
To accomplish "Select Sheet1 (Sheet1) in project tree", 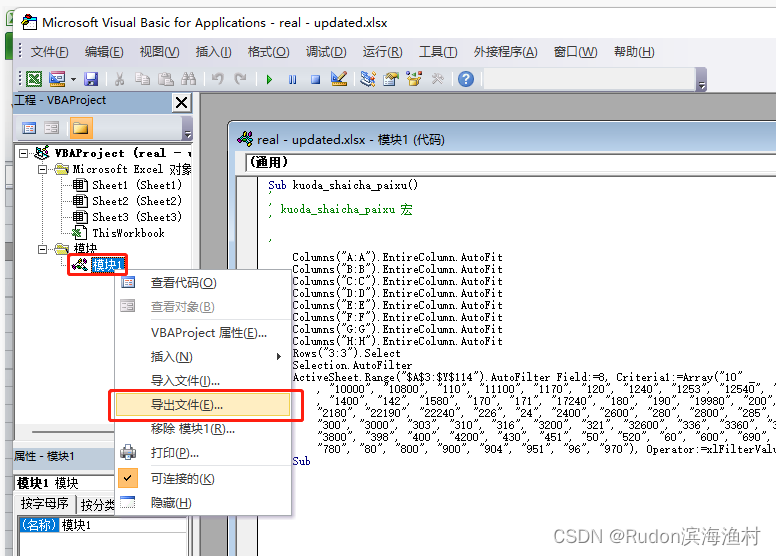I will tap(137, 185).
